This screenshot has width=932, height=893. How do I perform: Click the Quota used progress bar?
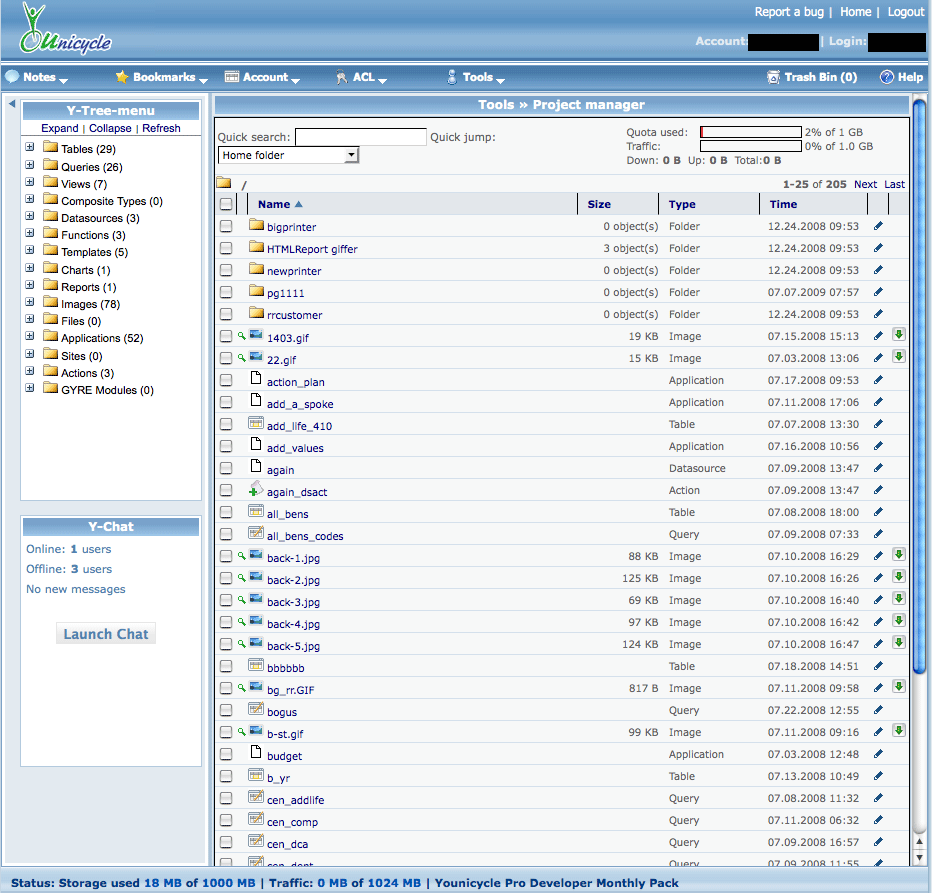click(x=750, y=132)
